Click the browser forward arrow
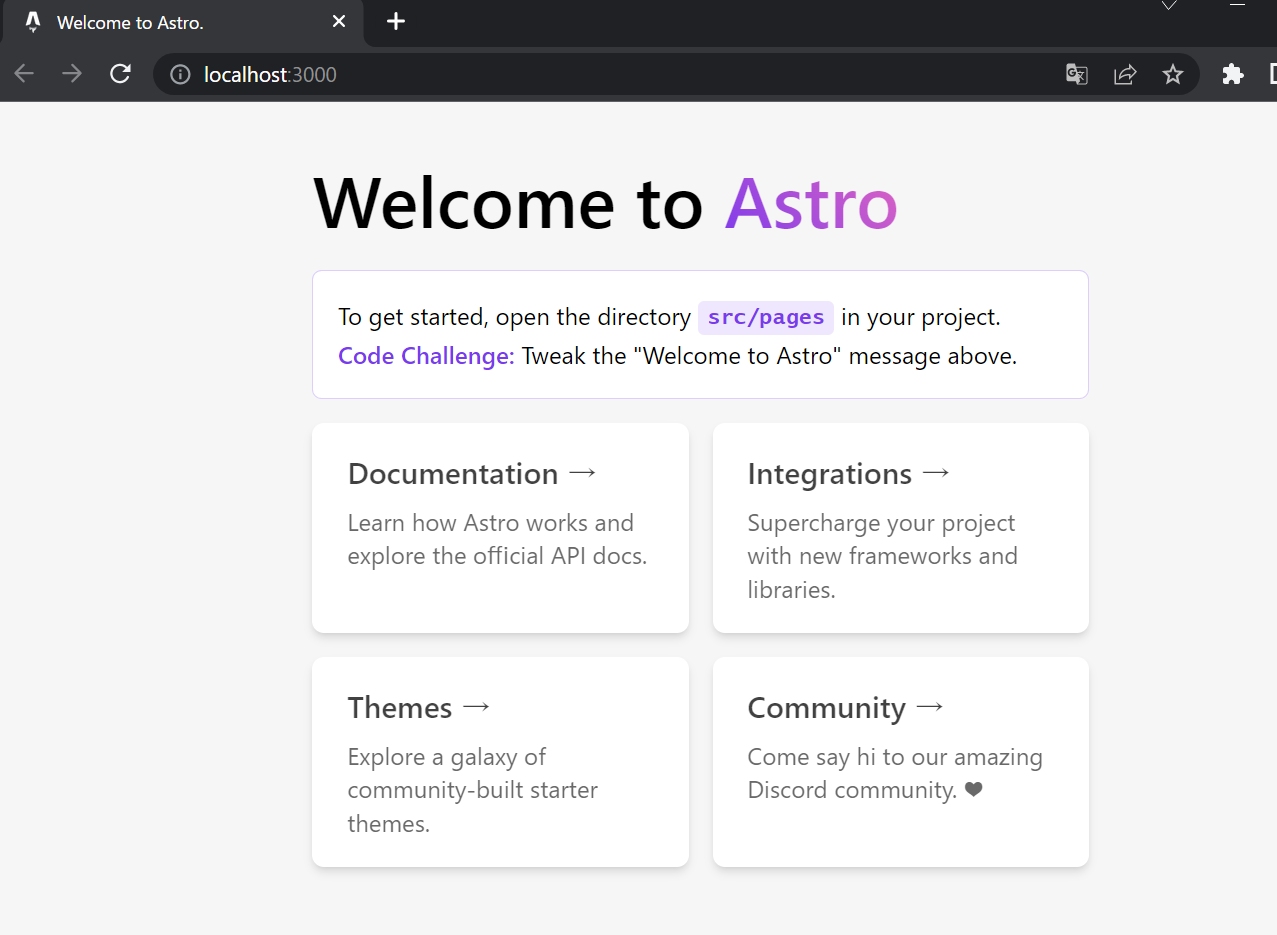This screenshot has width=1277, height=935. (x=72, y=74)
